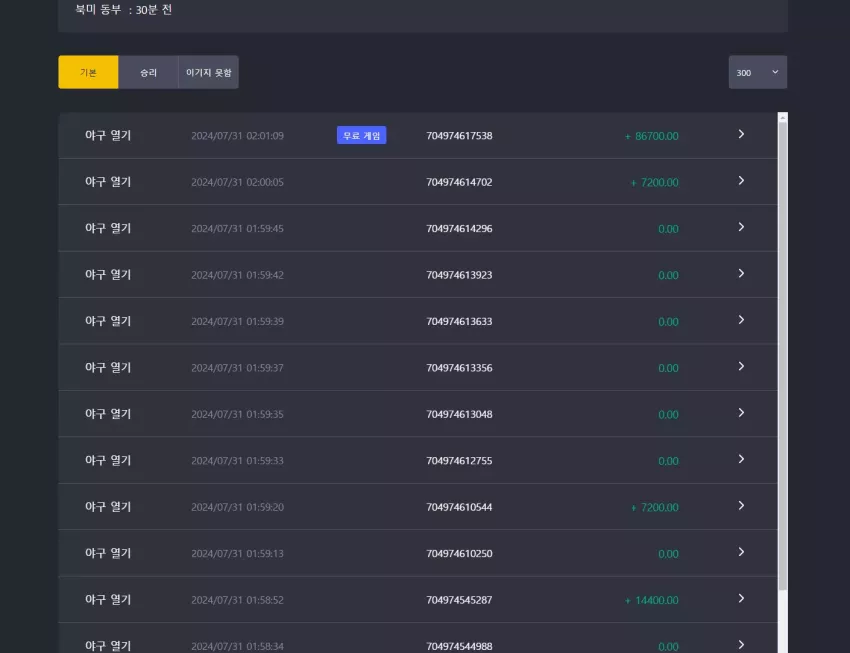850x653 pixels.
Task: Open the 300 page-size dropdown
Action: [757, 72]
